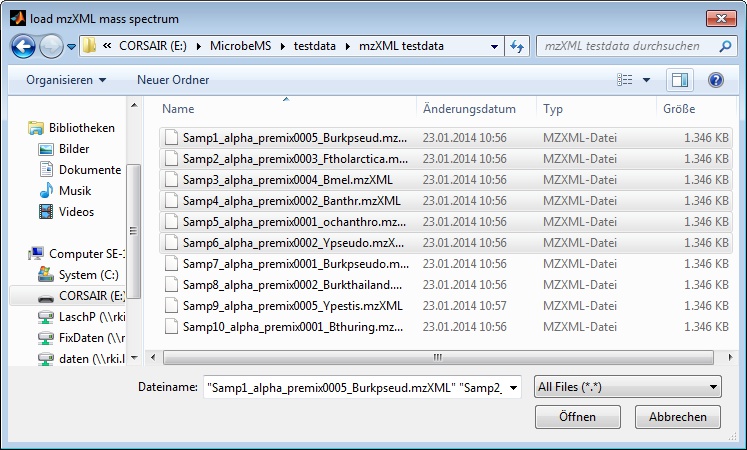Expand the view options dropdown arrow

(x=646, y=80)
